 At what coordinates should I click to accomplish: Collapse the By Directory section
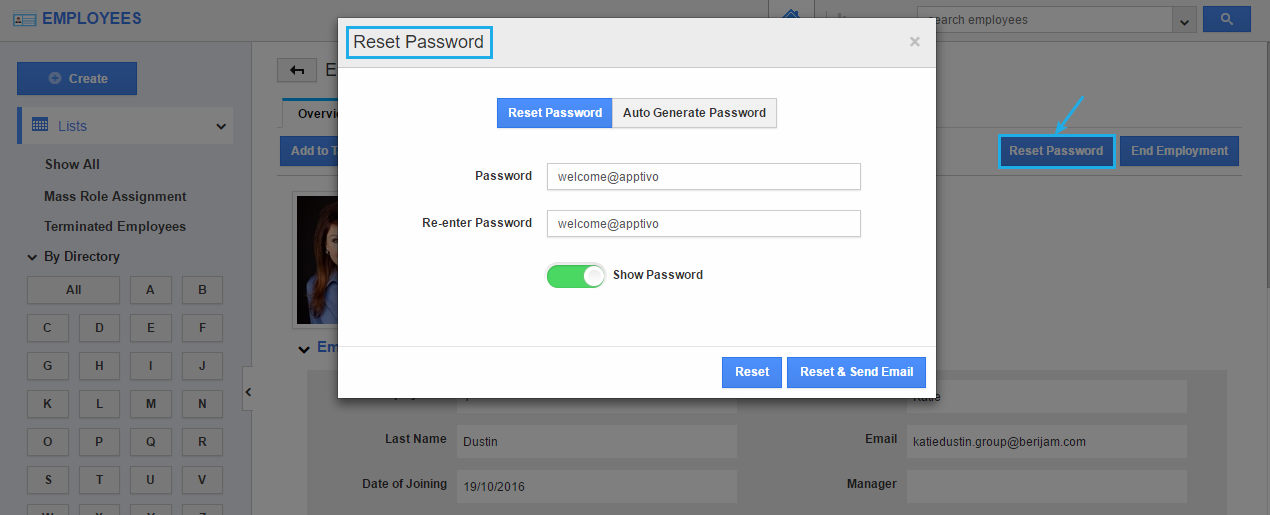coord(33,257)
